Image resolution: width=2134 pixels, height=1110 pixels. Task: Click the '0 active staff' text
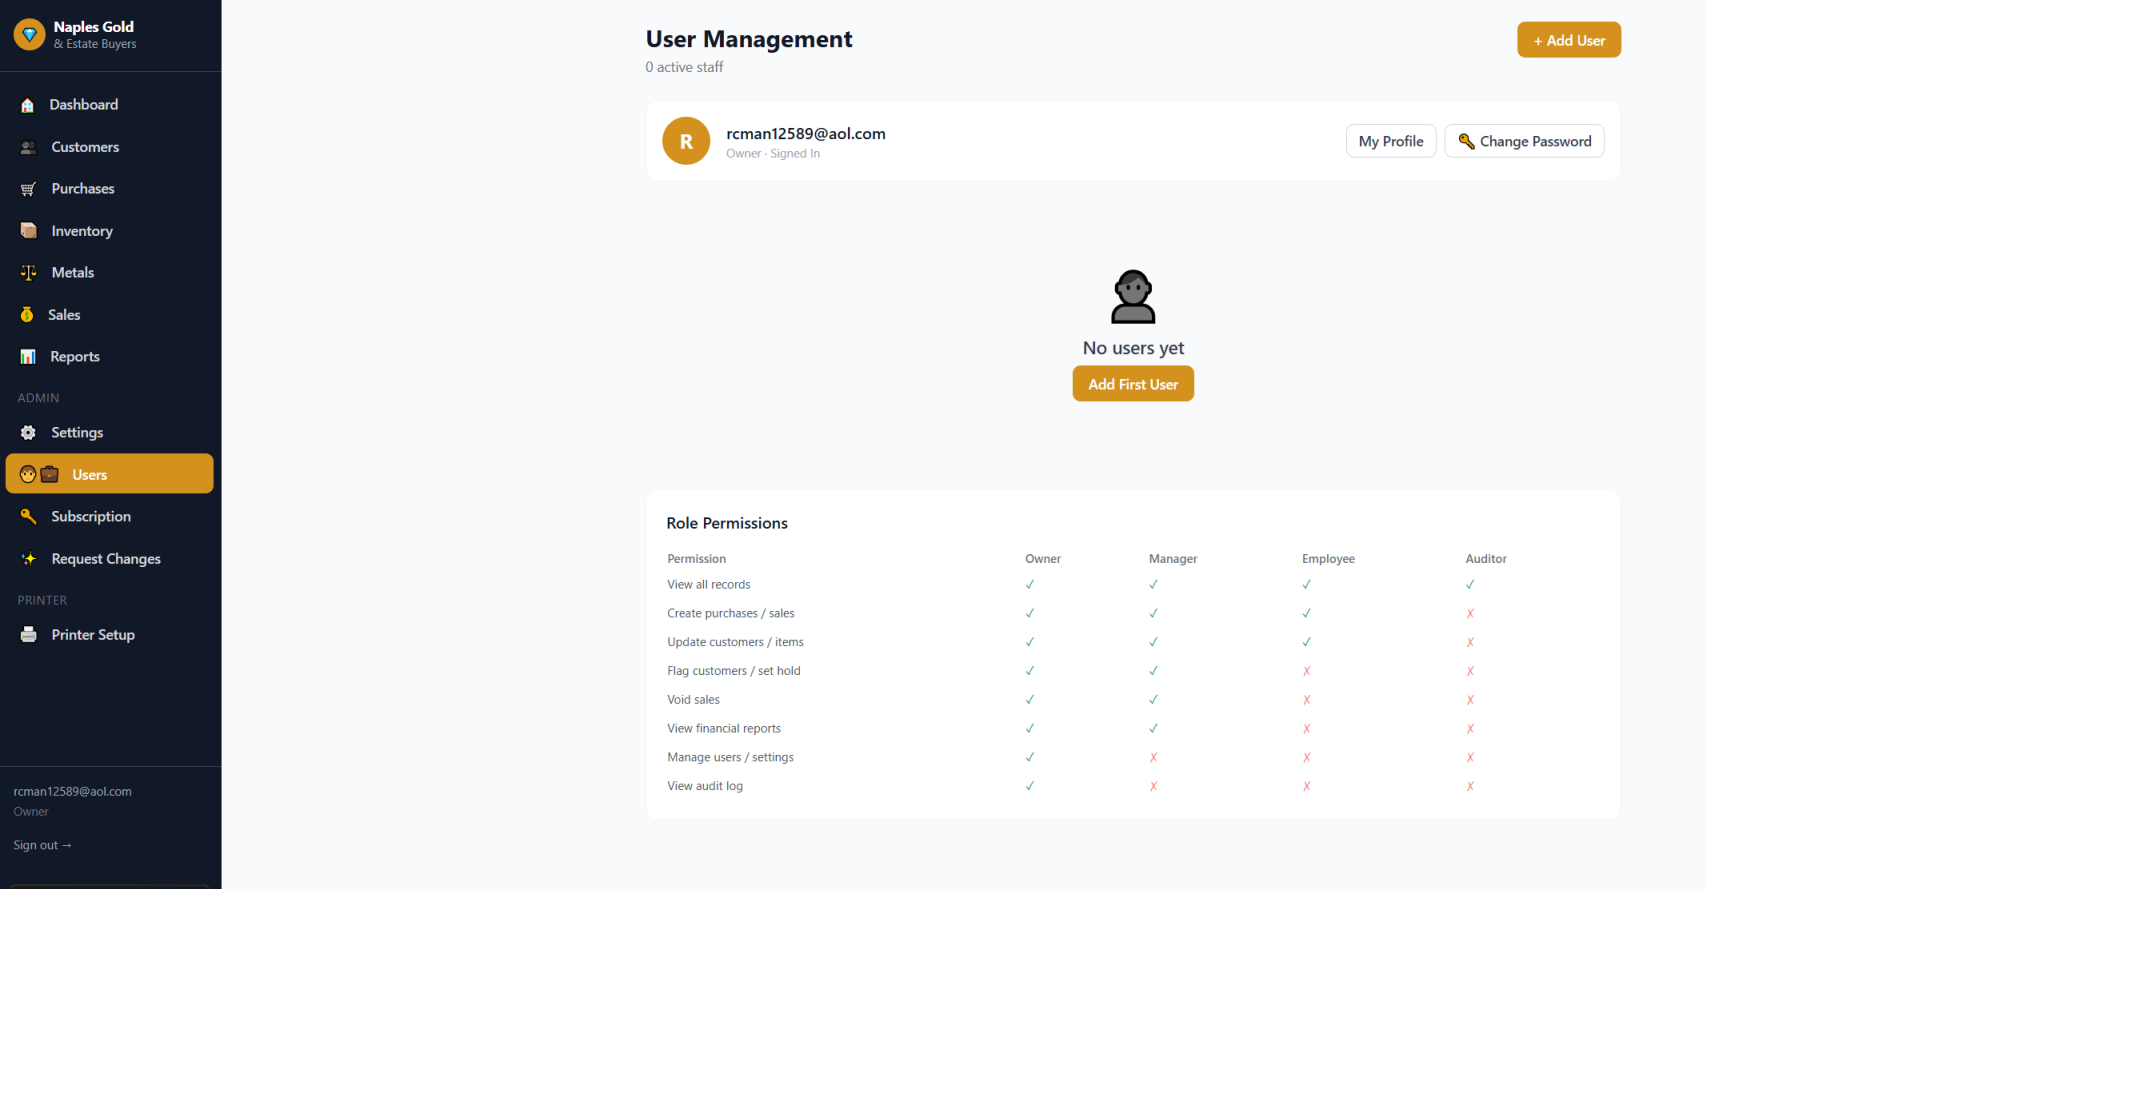coord(684,67)
